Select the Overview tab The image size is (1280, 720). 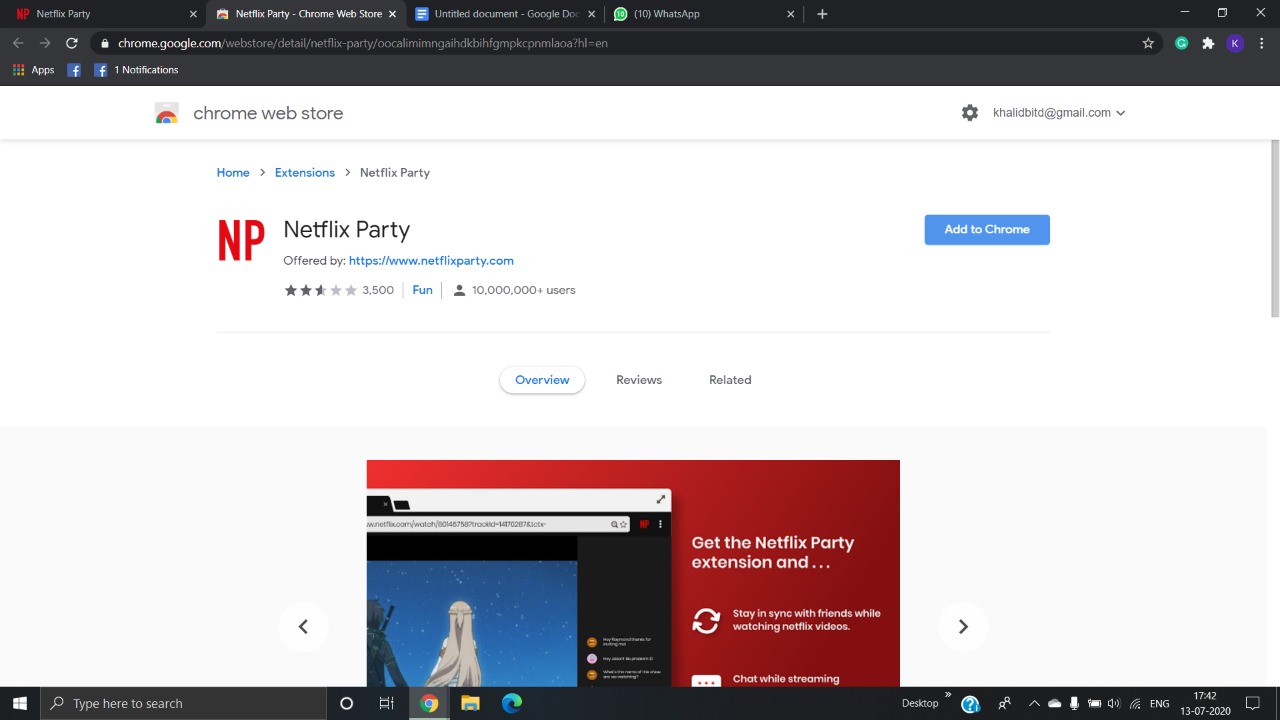[x=542, y=380]
